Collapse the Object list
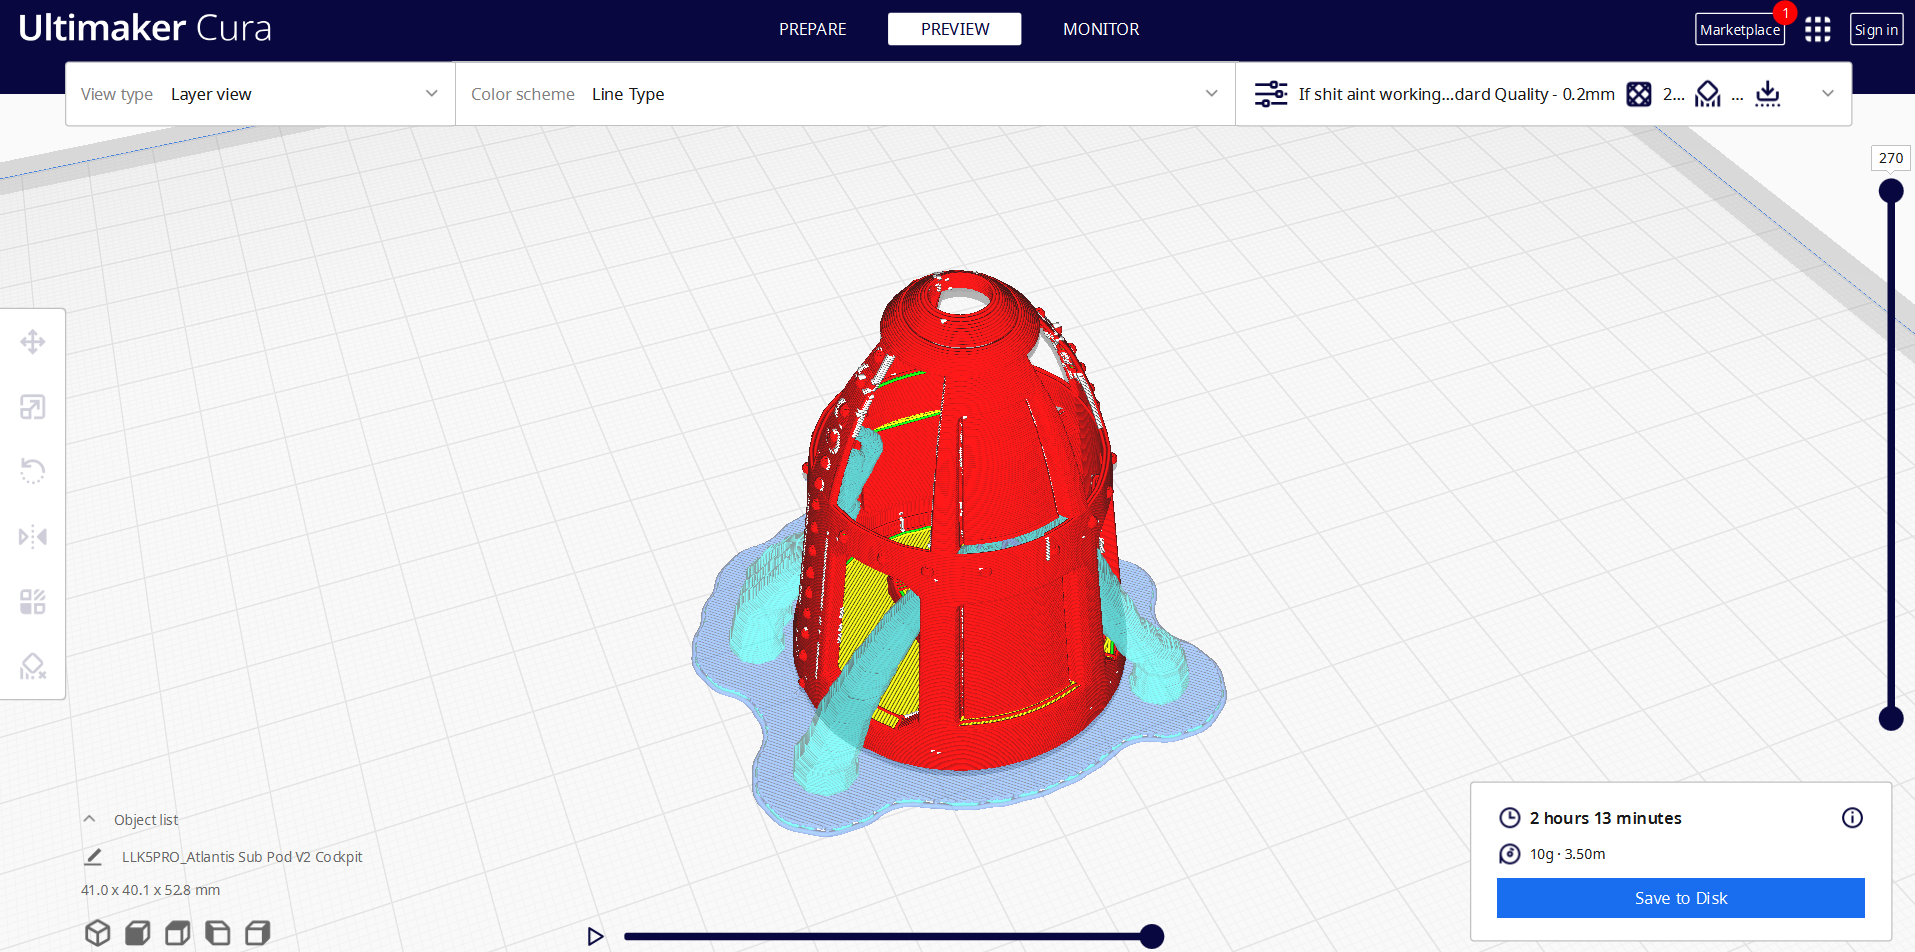 [x=88, y=818]
